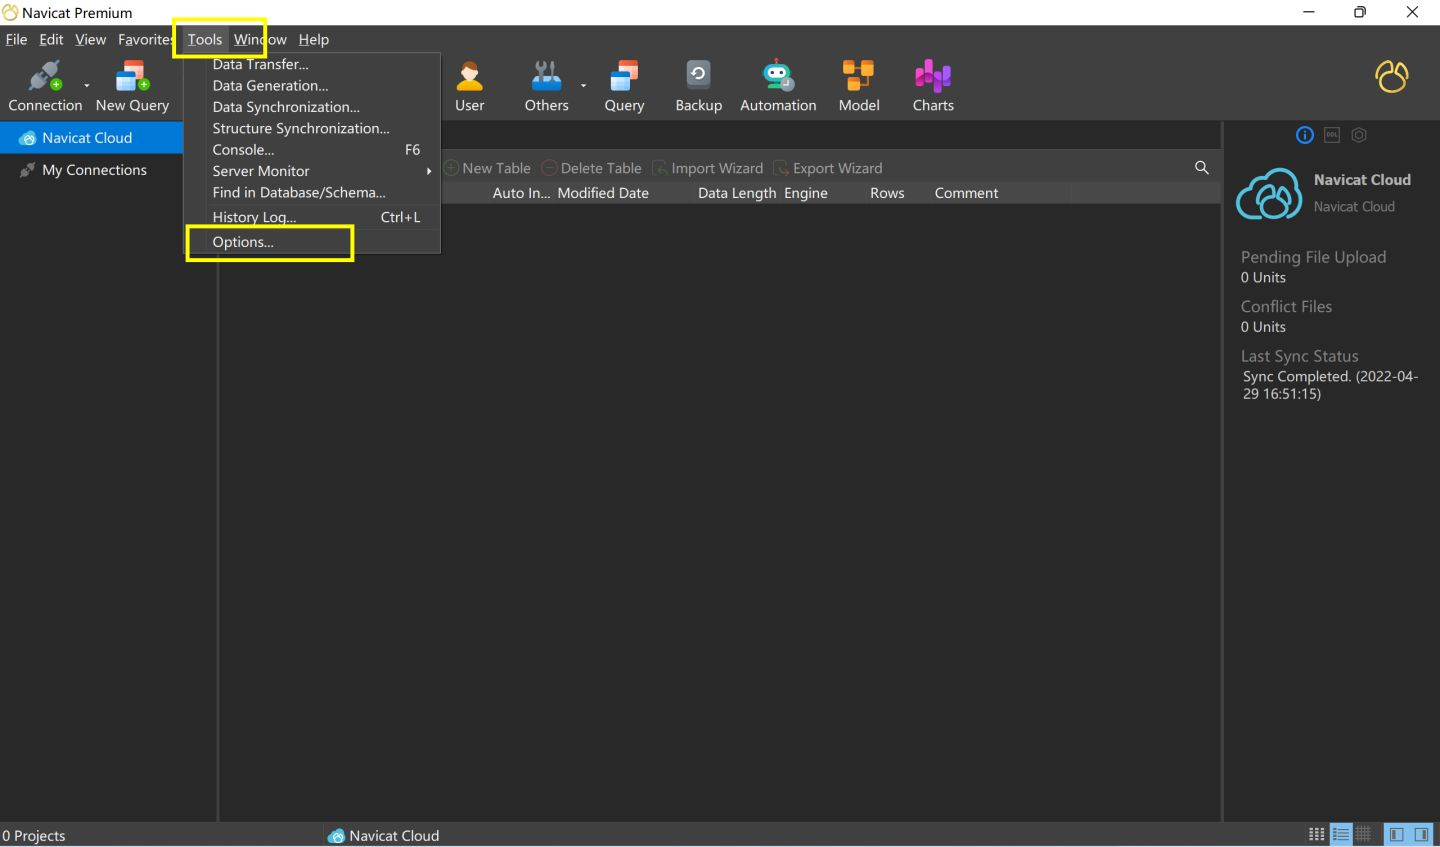The image size is (1440, 847).
Task: Expand the Others dropdown arrow
Action: click(x=584, y=86)
